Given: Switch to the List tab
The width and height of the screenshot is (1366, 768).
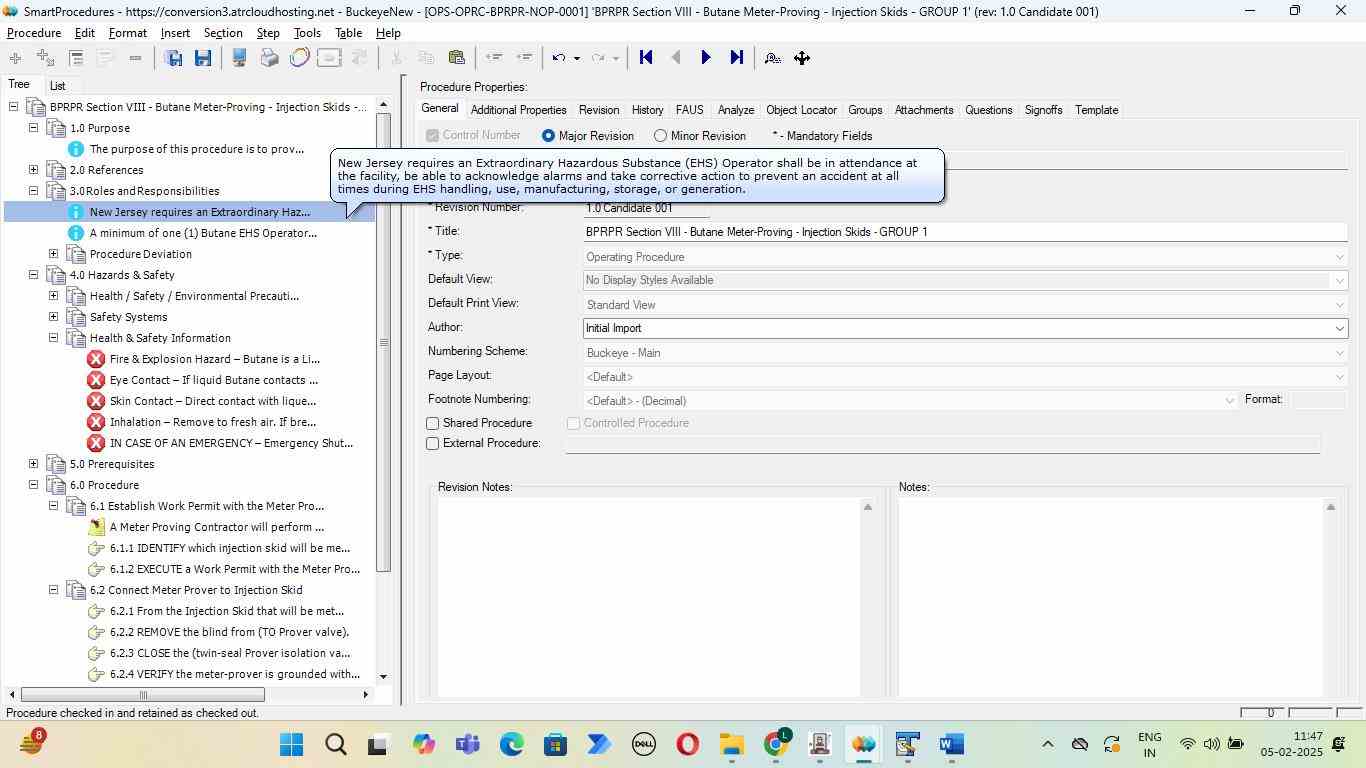Looking at the screenshot, I should coord(58,86).
